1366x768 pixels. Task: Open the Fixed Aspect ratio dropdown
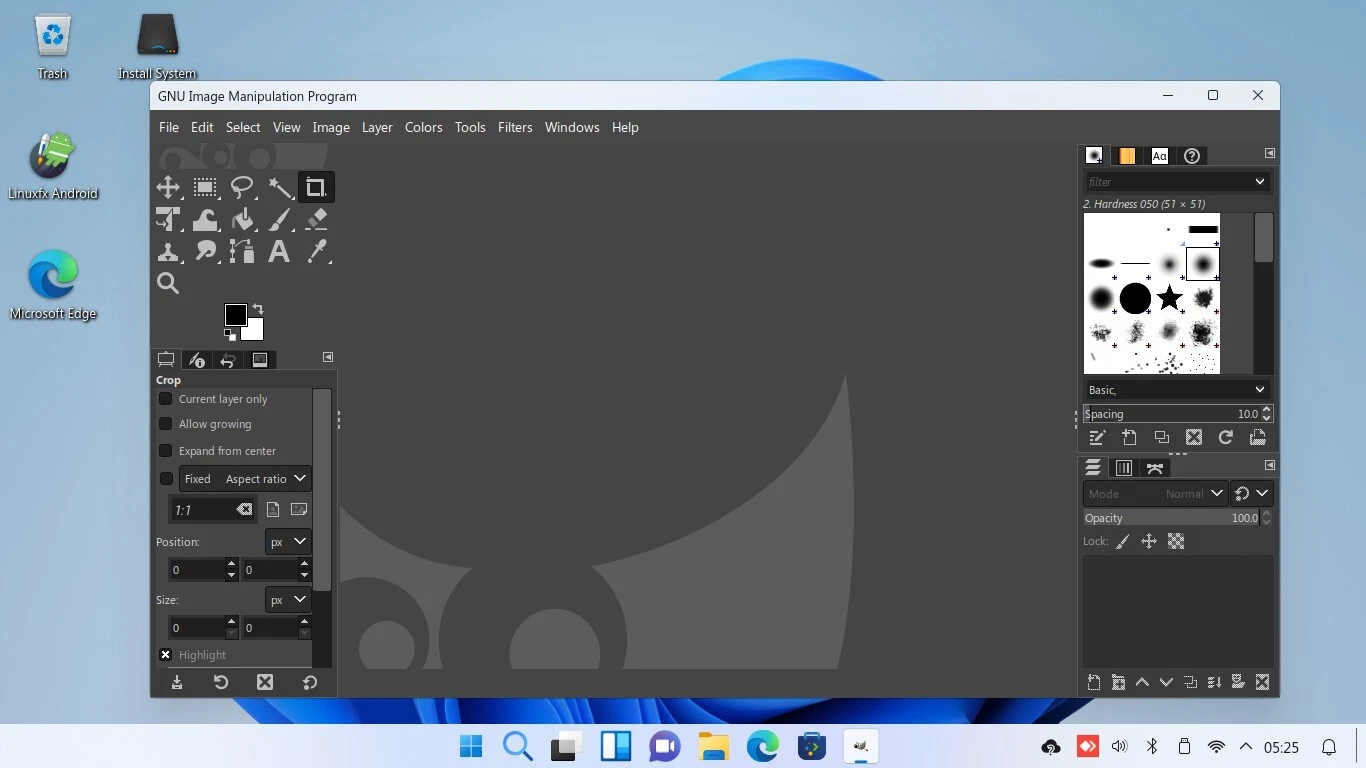click(245, 479)
